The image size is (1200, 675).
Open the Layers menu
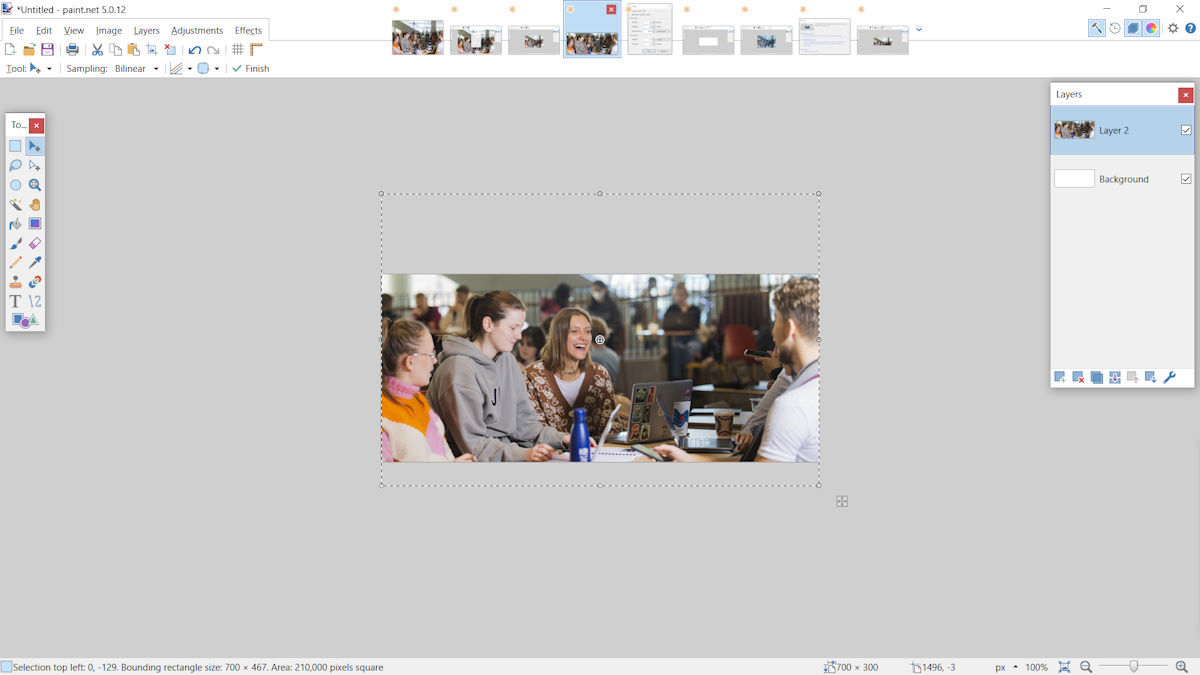click(147, 30)
